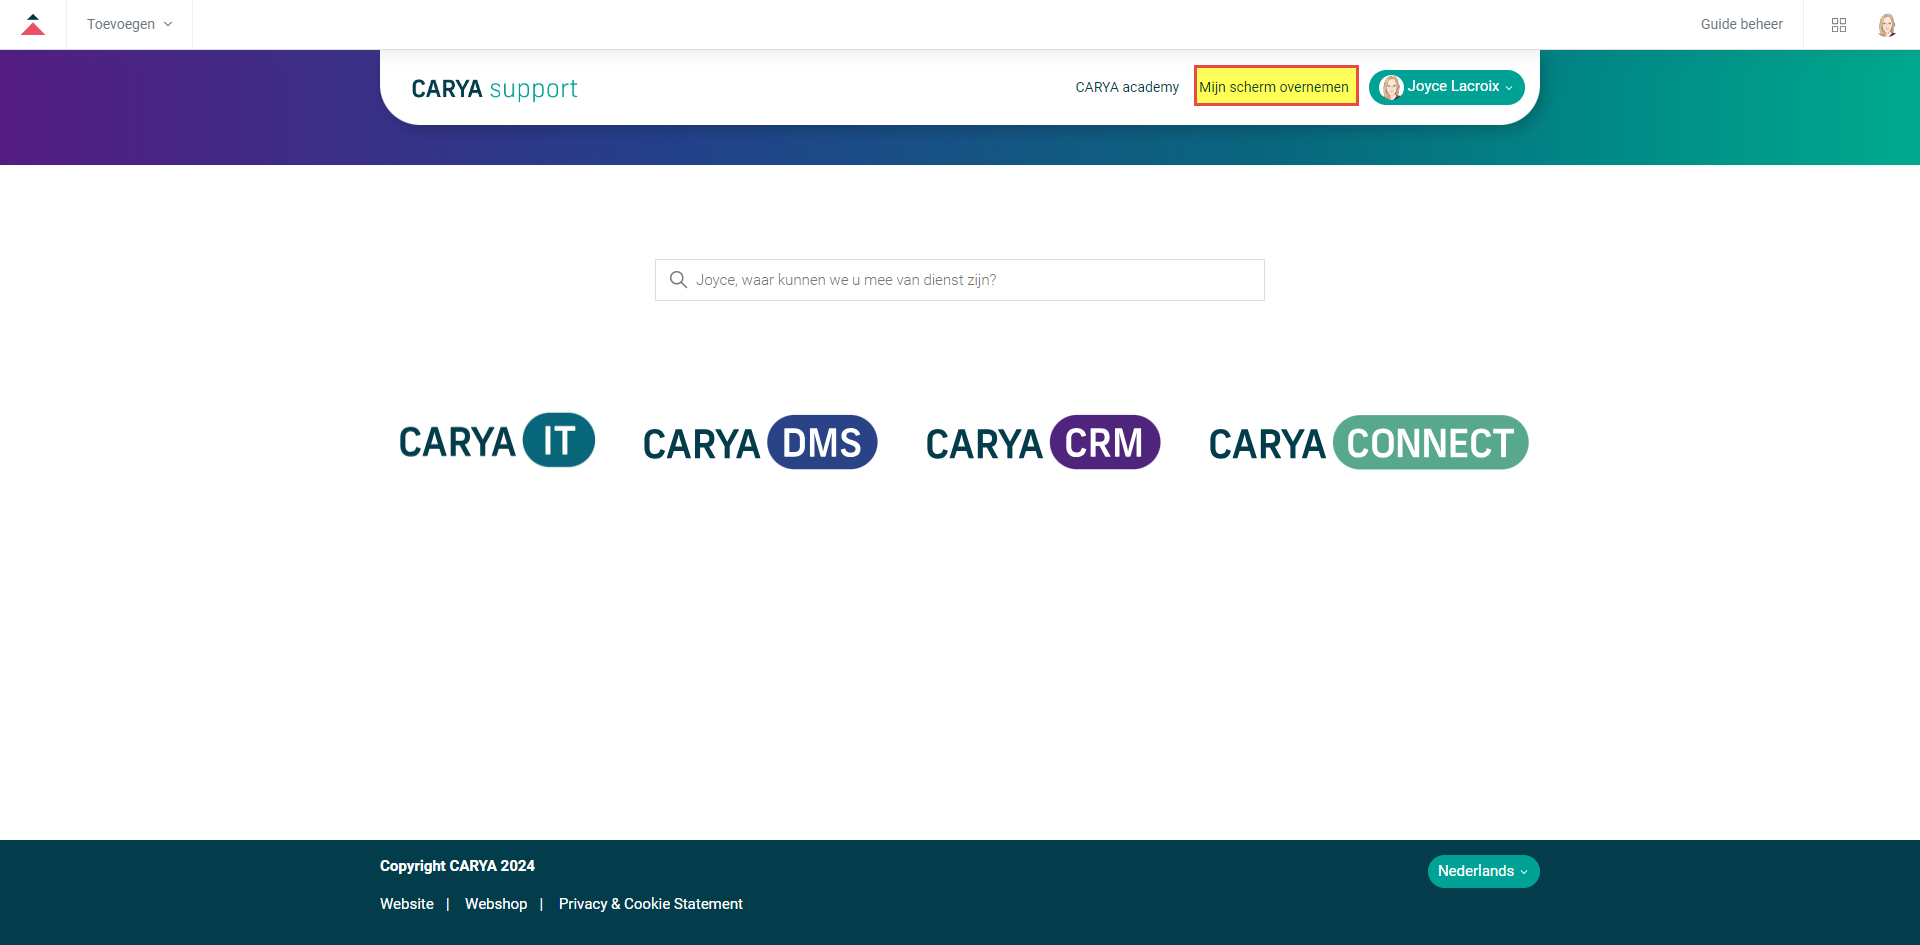Click the CARYA support header logo
The height and width of the screenshot is (945, 1920).
point(494,89)
